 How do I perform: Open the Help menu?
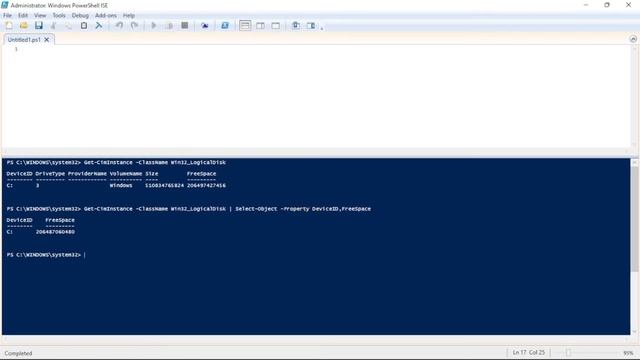tap(129, 16)
